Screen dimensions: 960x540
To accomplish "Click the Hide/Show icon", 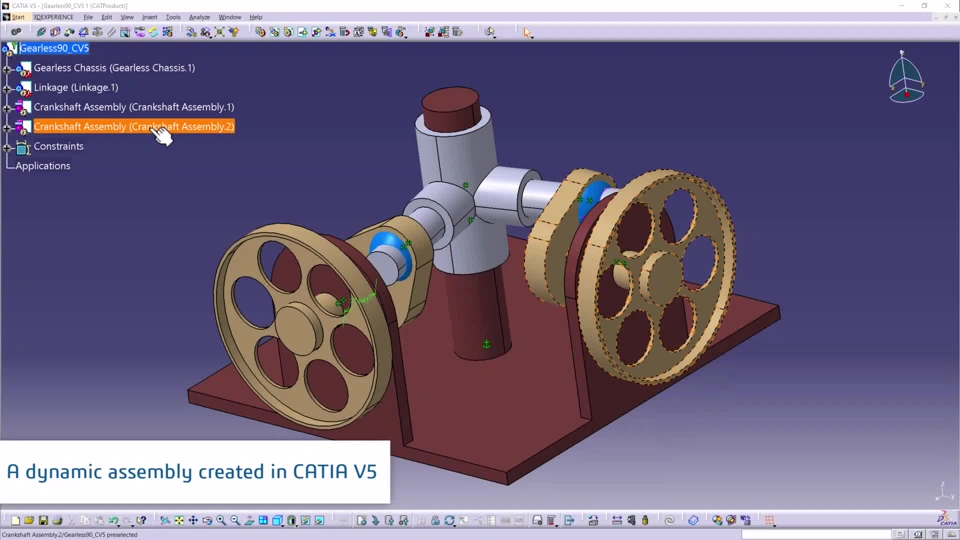I will [x=306, y=520].
